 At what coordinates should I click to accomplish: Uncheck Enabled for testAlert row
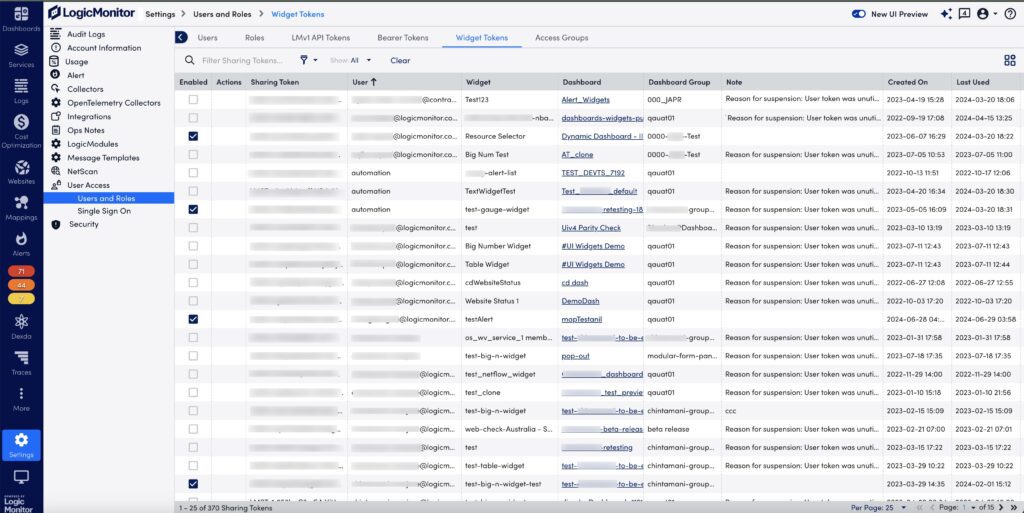[x=193, y=319]
